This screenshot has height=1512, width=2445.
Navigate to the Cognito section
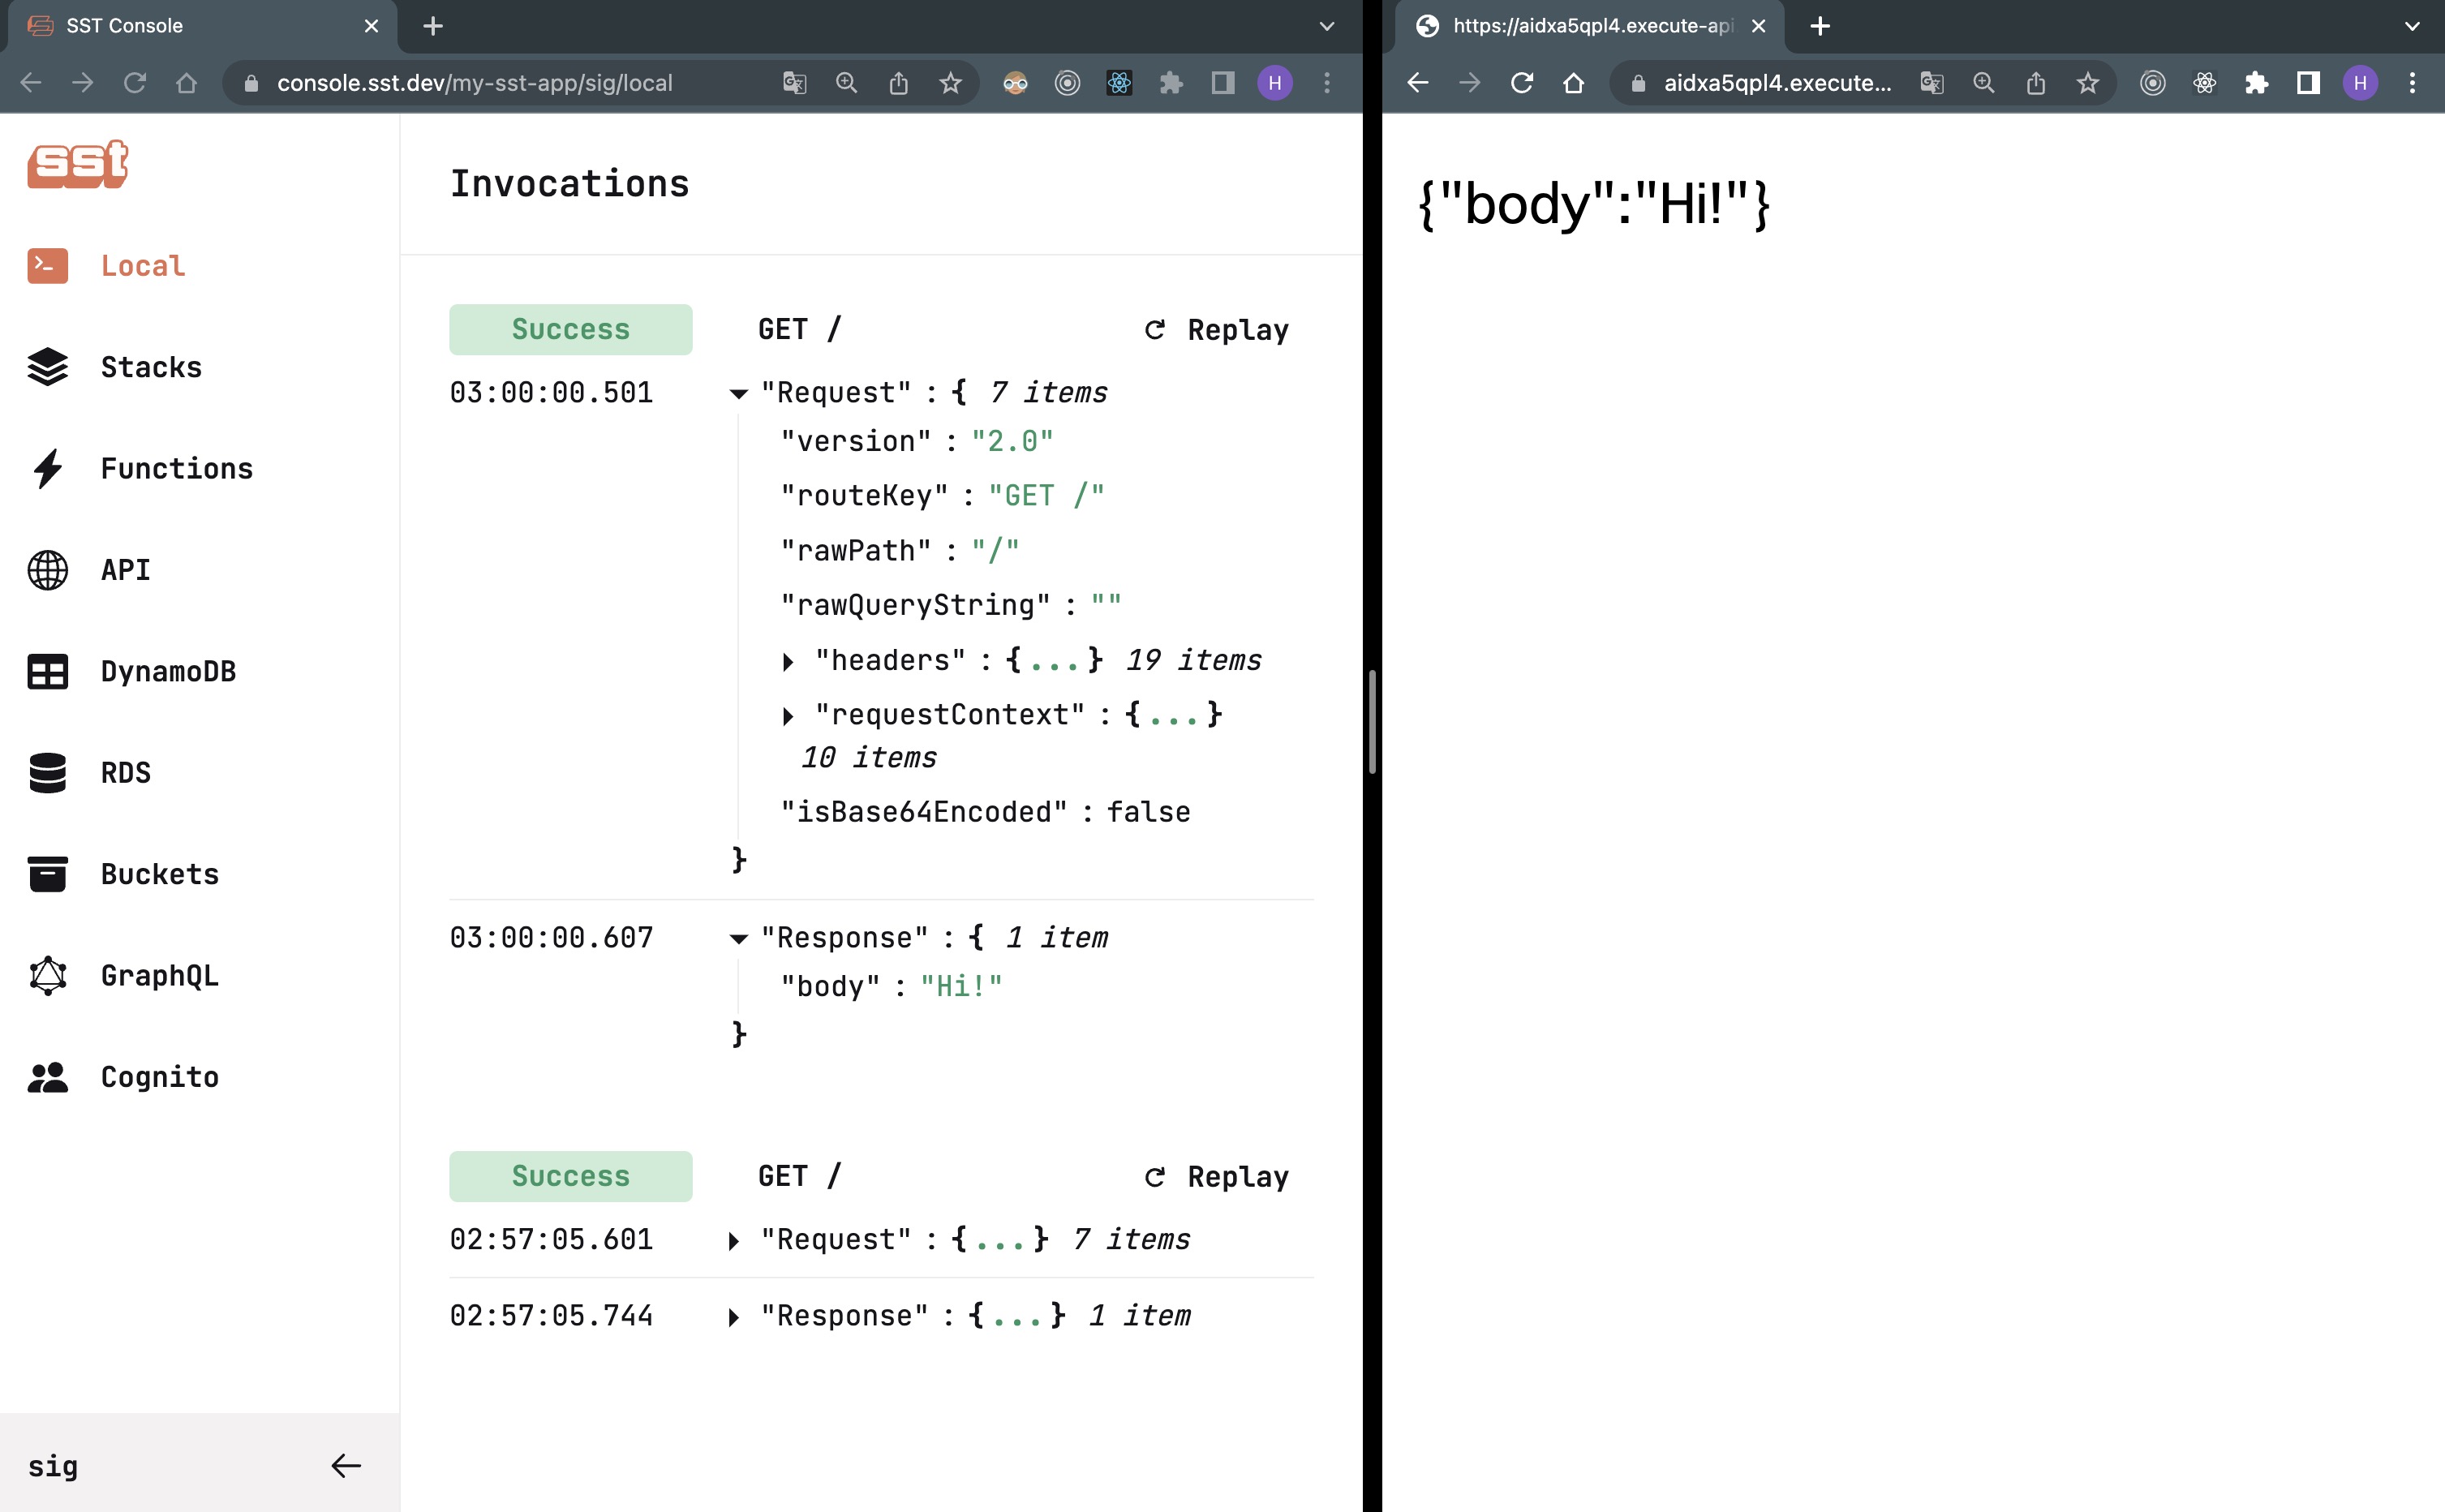(x=158, y=1076)
